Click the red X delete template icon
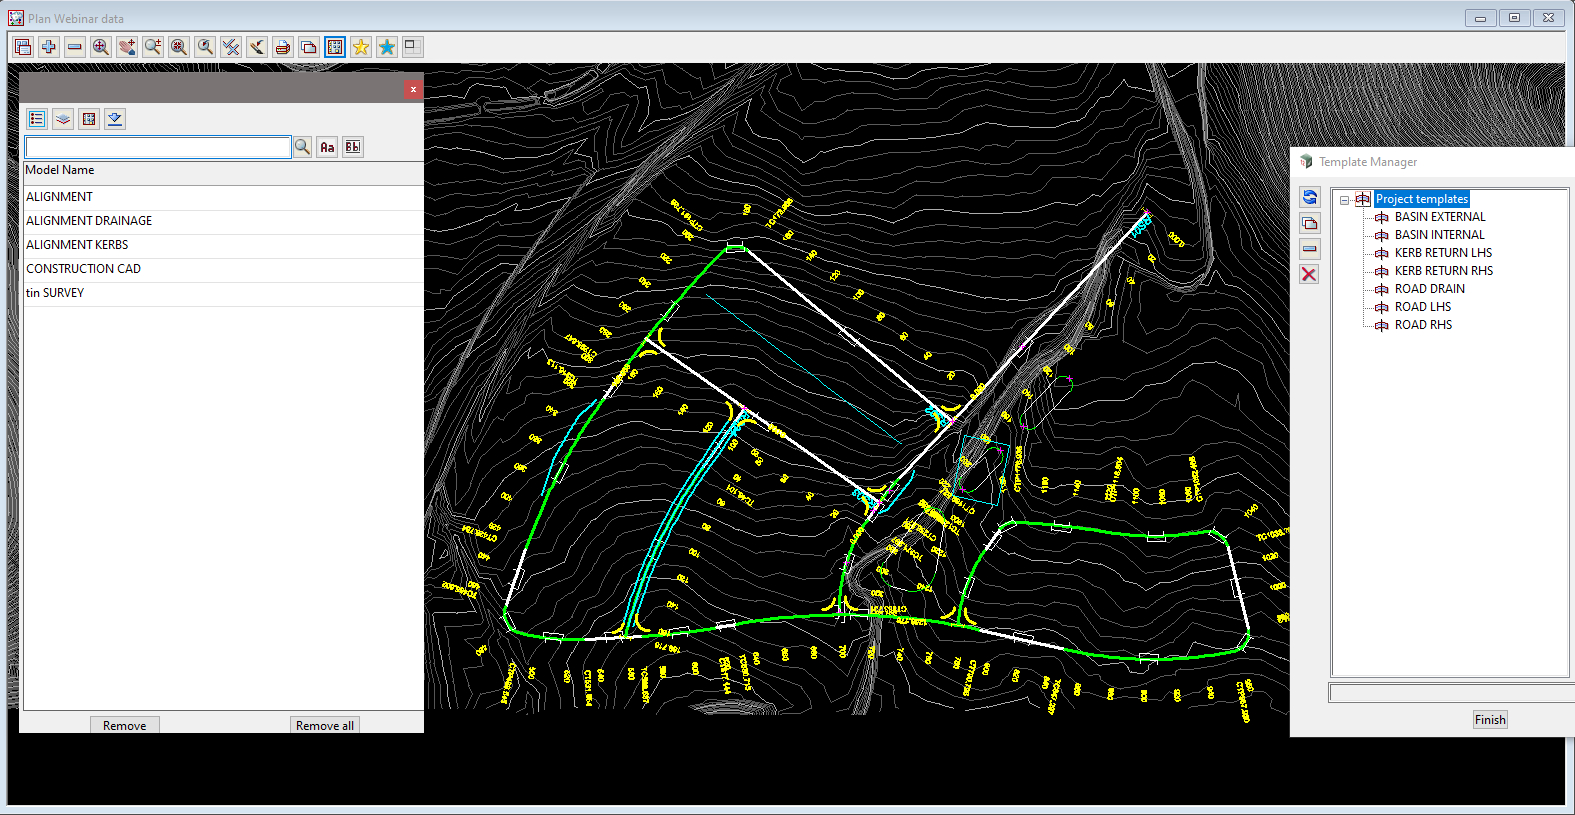Screen dimensions: 1575x815 pyautogui.click(x=1309, y=274)
